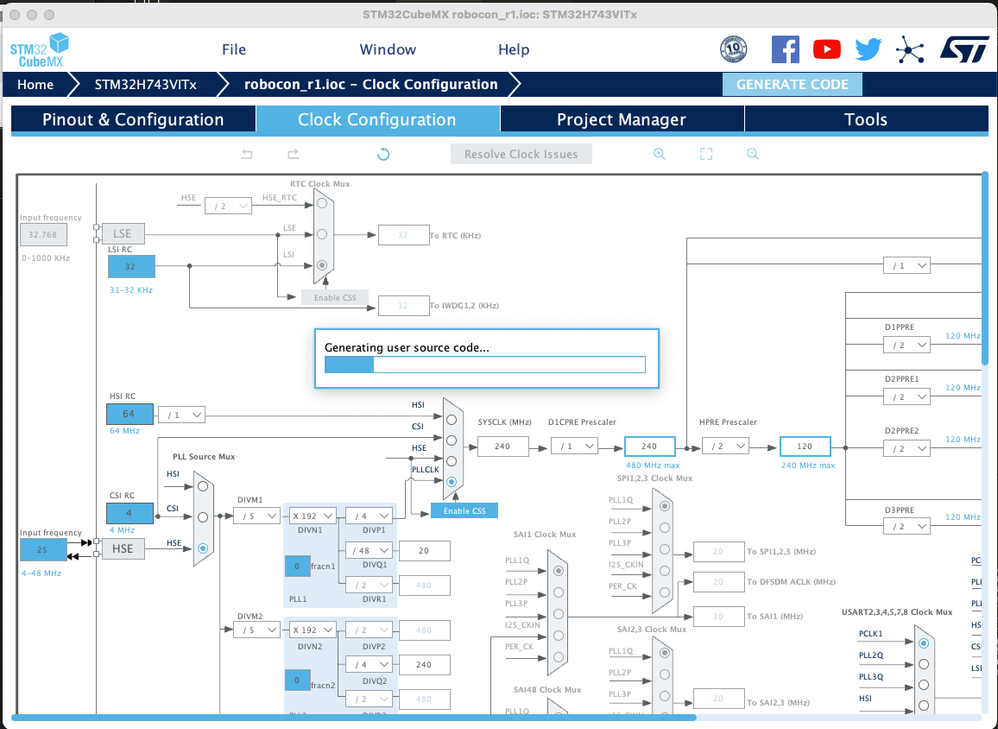Select CSI in PLL Source Mux

pyautogui.click(x=203, y=517)
